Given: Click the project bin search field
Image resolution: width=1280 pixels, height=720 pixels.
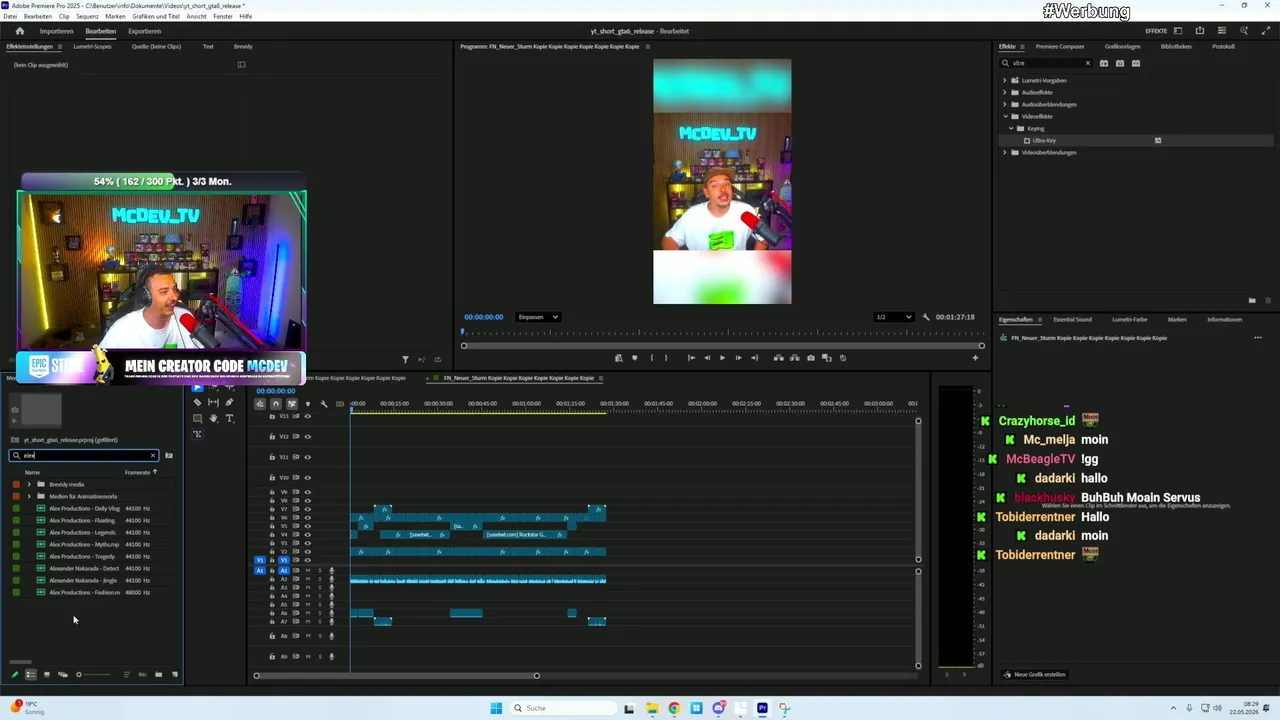Looking at the screenshot, I should coord(84,455).
